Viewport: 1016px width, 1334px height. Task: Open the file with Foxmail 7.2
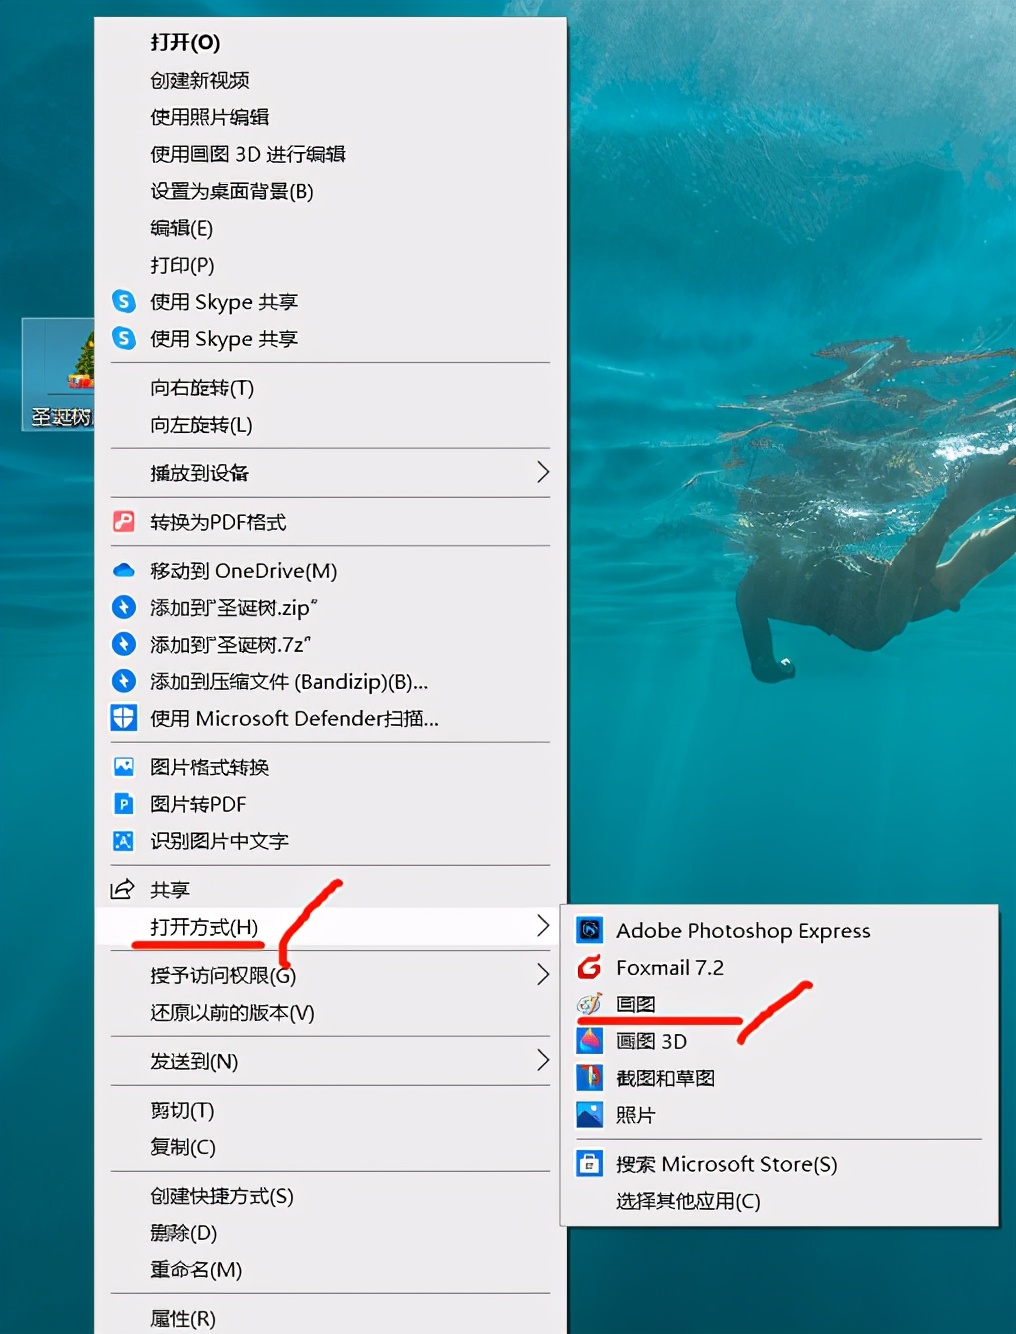(670, 967)
